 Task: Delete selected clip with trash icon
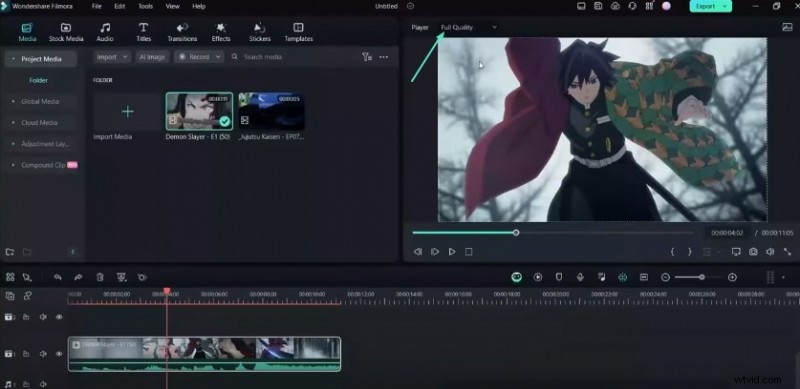pos(100,277)
